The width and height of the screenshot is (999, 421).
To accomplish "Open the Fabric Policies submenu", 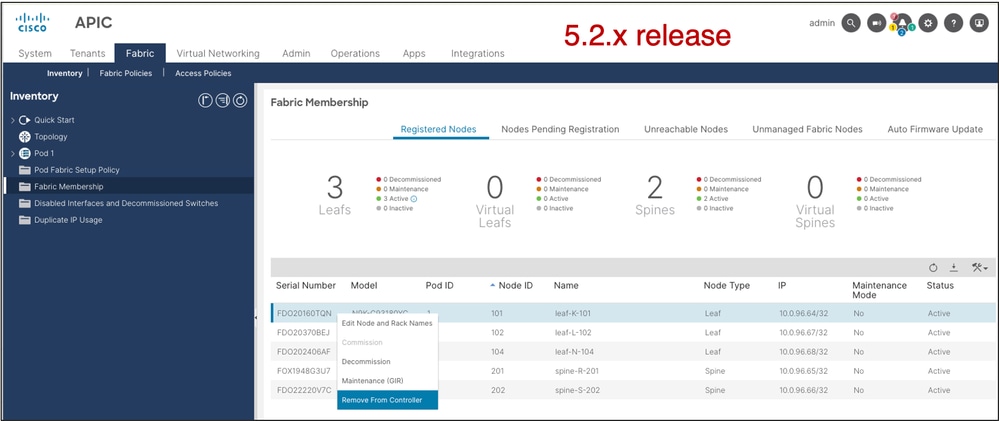I will coord(126,73).
